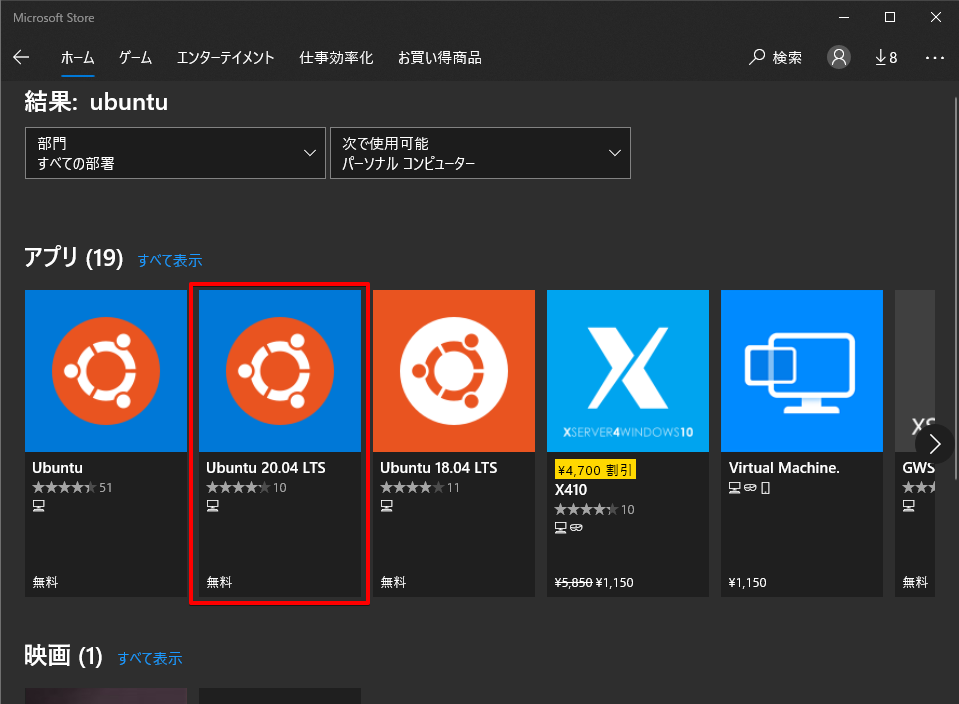This screenshot has width=959, height=704.
Task: Click the 結果: ubuntu results heading
Action: point(96,102)
